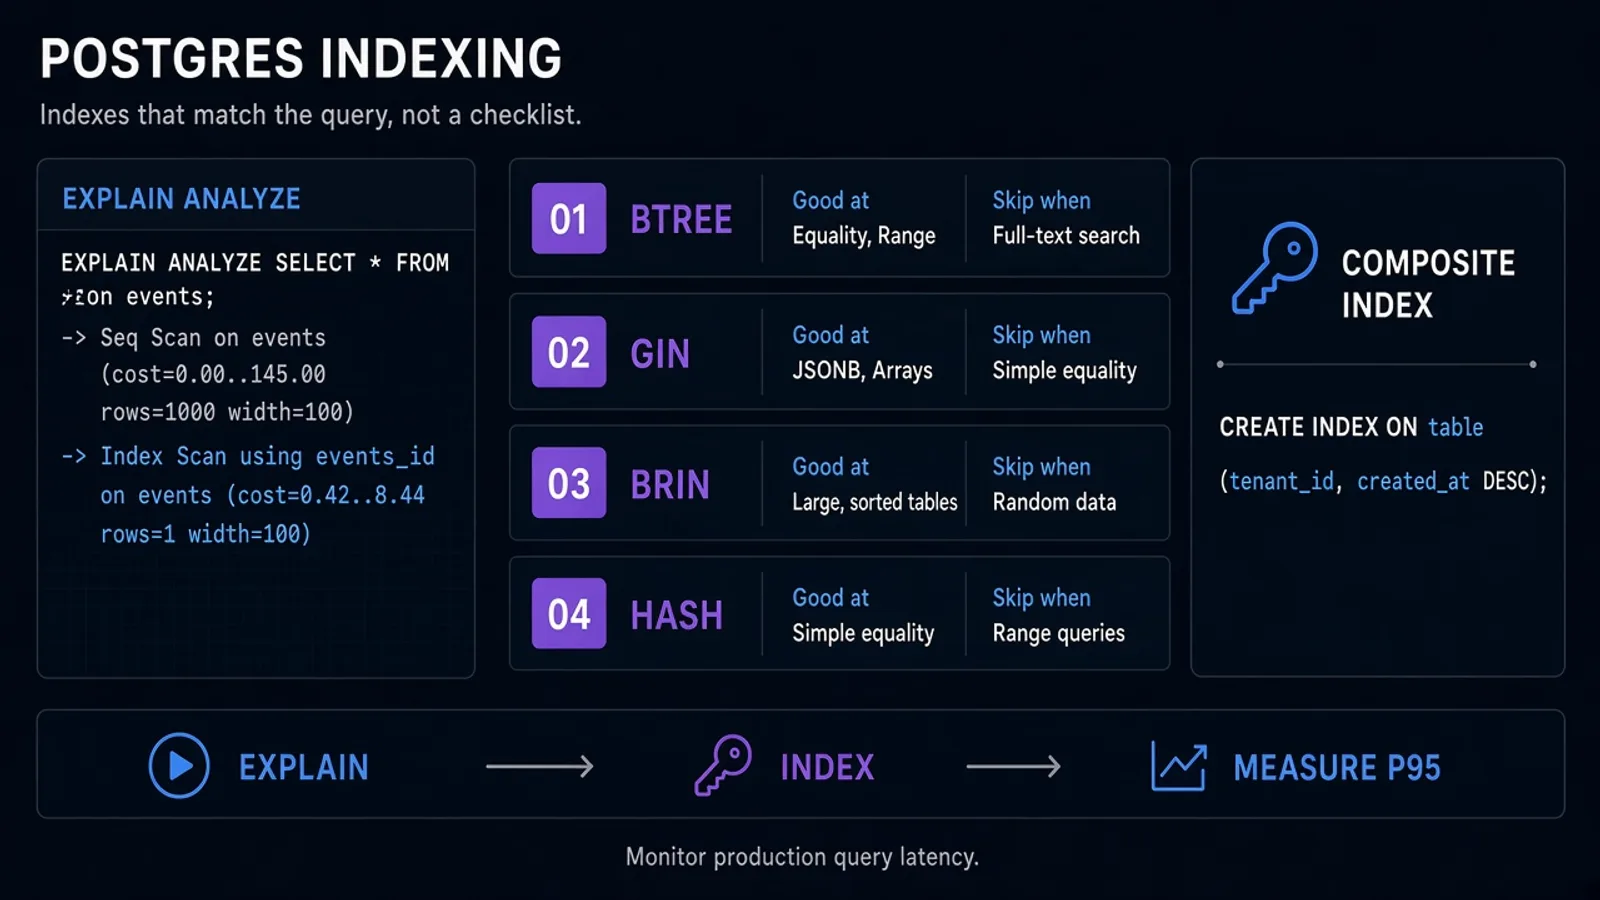Viewport: 1600px width, 900px height.
Task: Select the purple 01 number badge
Action: (x=569, y=218)
